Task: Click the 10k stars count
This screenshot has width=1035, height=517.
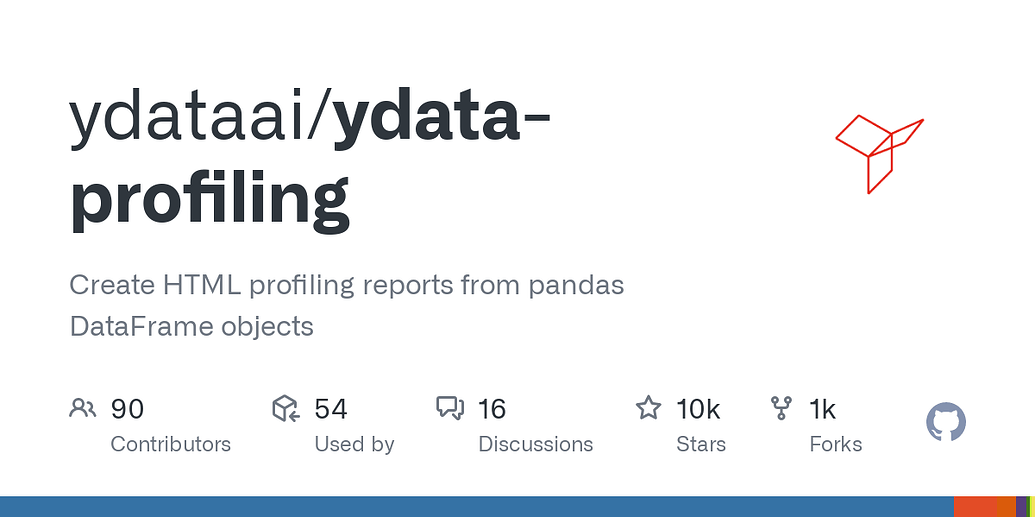Action: click(698, 409)
